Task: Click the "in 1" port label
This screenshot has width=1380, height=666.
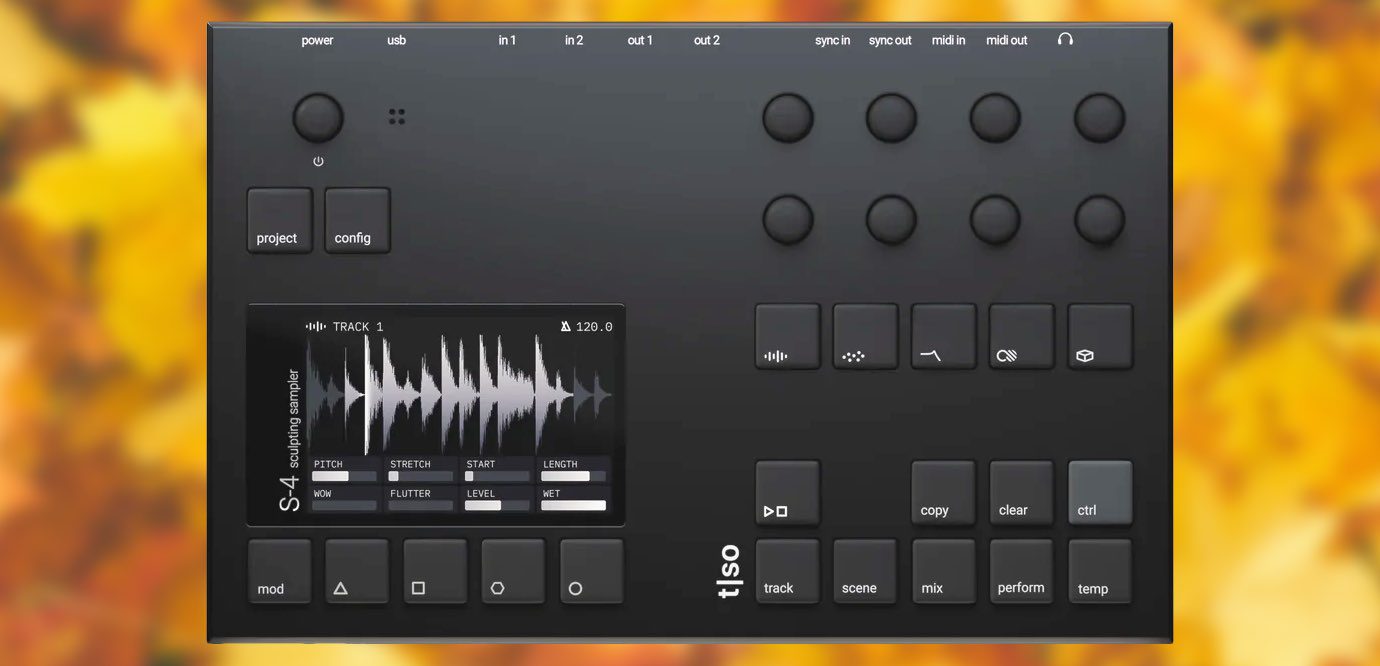Action: (x=507, y=41)
